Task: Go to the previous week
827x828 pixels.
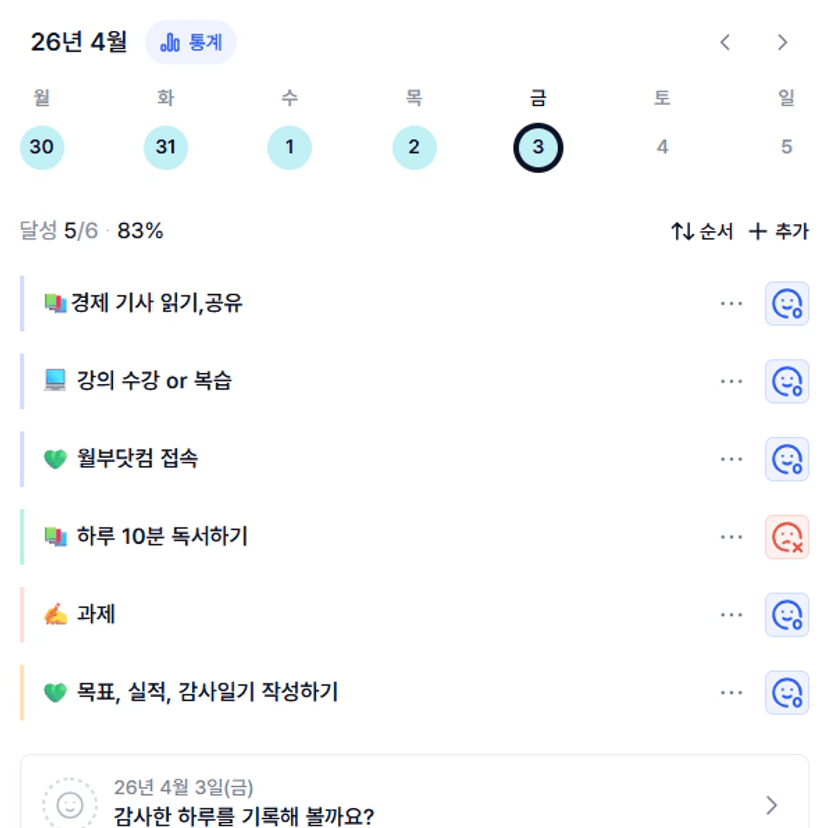Action: pyautogui.click(x=726, y=42)
